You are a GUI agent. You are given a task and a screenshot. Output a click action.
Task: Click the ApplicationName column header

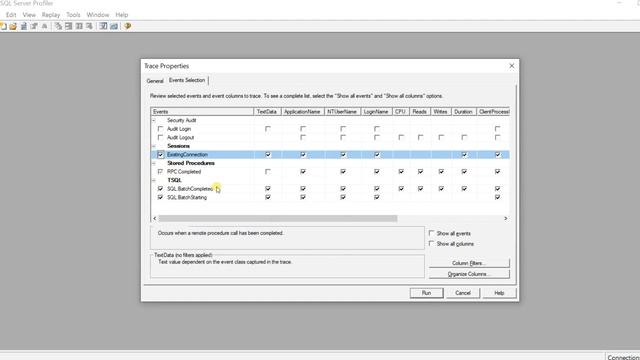tap(302, 111)
